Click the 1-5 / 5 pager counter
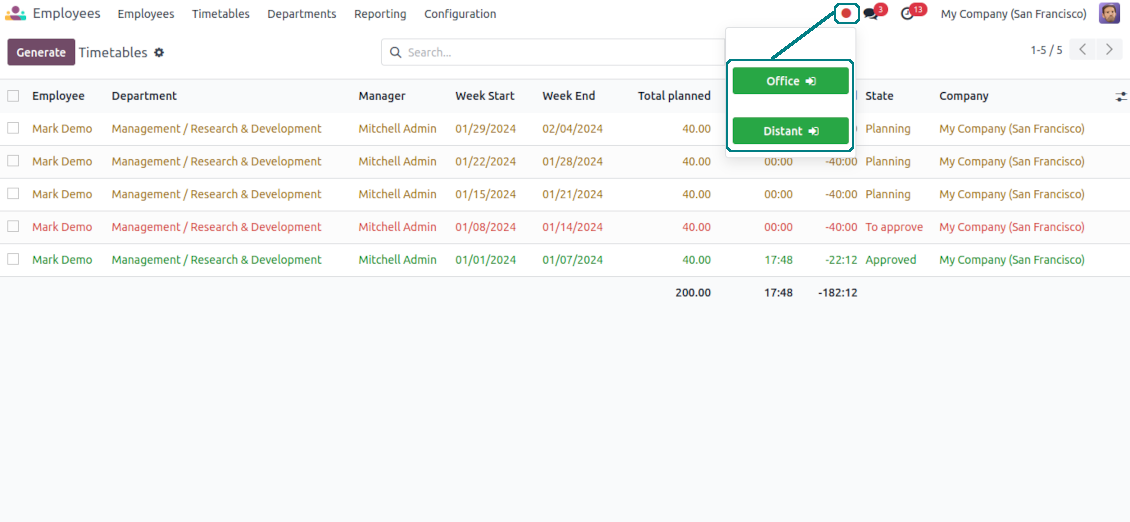The width and height of the screenshot is (1130, 522). (x=1046, y=50)
